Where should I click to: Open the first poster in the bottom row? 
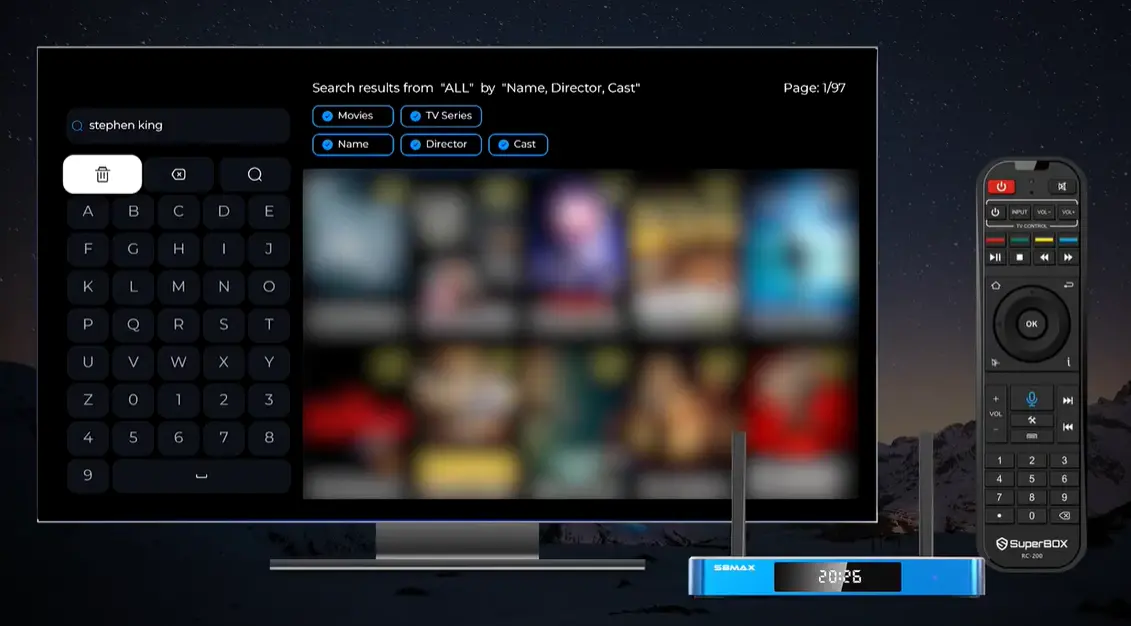[x=354, y=422]
